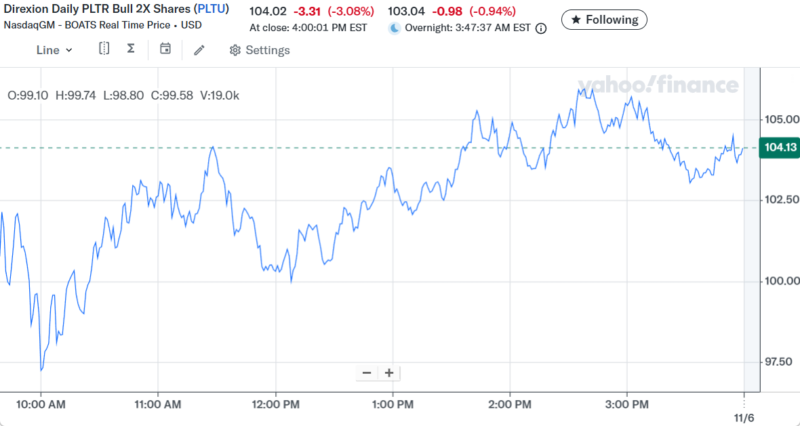Click the comparison columns icon

click(x=104, y=49)
